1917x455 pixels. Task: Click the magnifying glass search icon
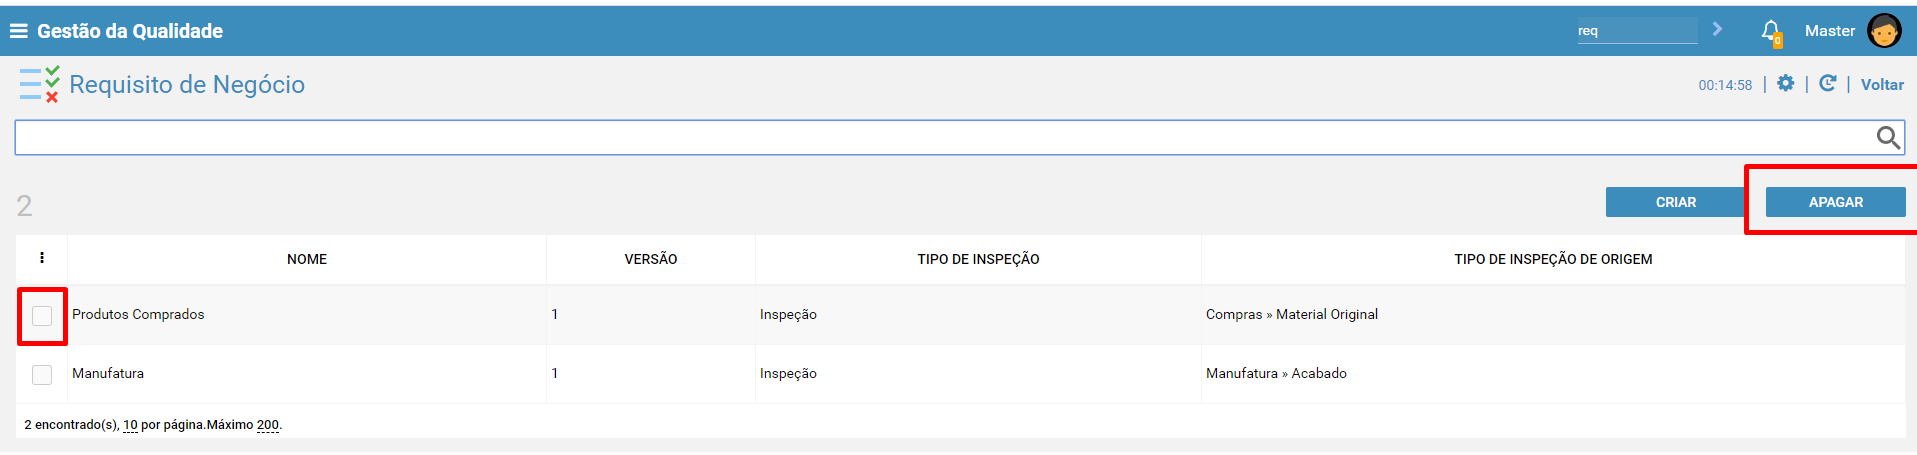[x=1887, y=138]
